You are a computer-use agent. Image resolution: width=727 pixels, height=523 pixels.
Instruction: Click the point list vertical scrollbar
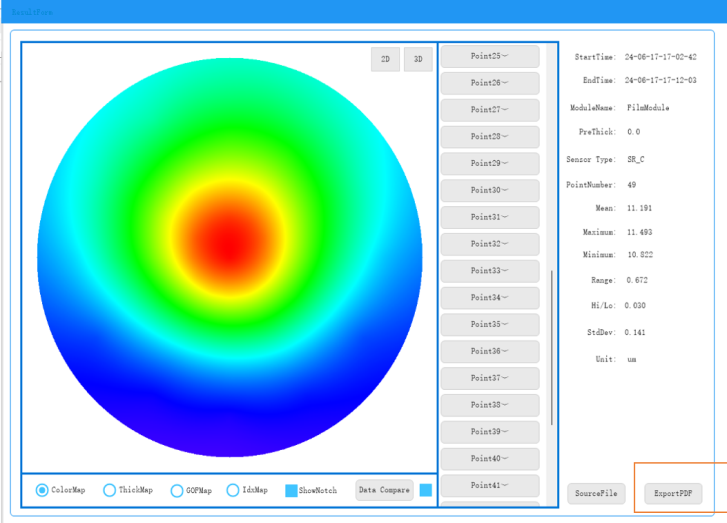click(x=552, y=345)
